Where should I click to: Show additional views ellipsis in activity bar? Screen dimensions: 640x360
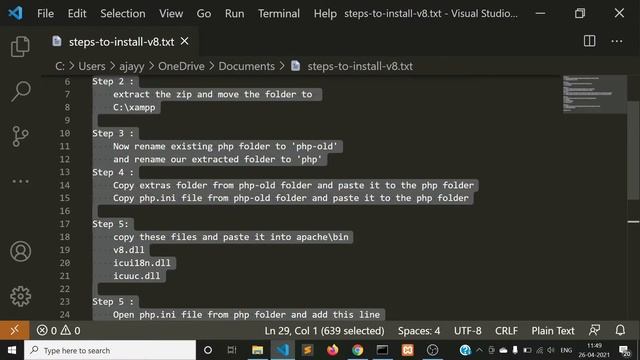pos(20,181)
